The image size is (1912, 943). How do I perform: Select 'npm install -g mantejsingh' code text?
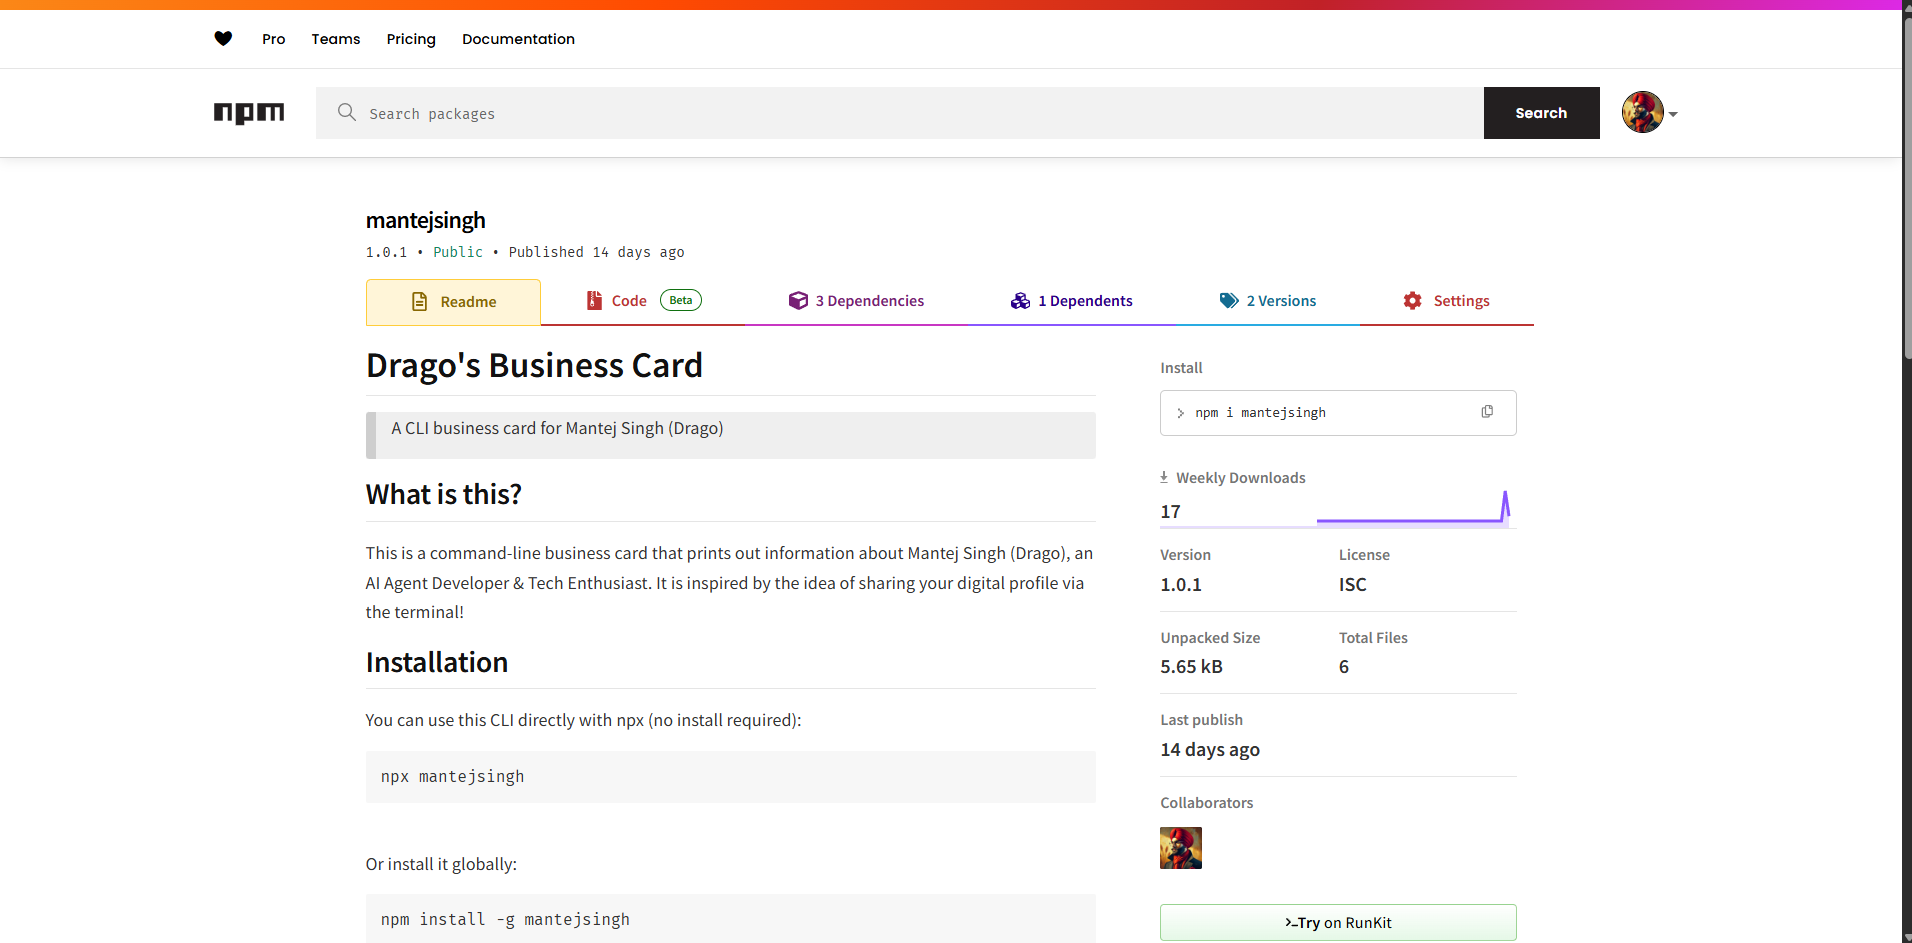[x=505, y=920]
